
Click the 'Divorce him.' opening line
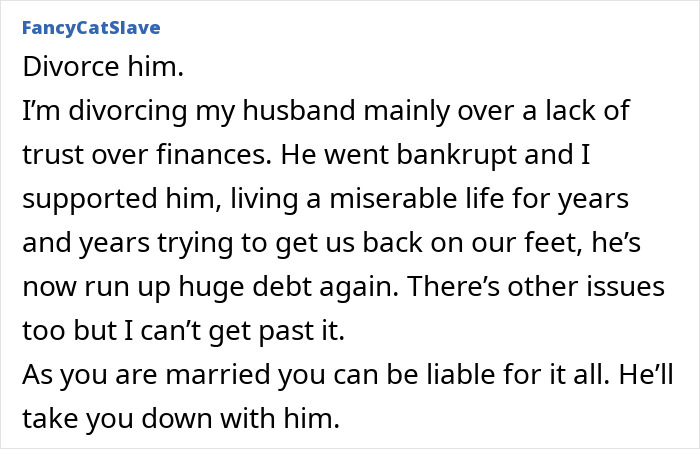[86, 70]
